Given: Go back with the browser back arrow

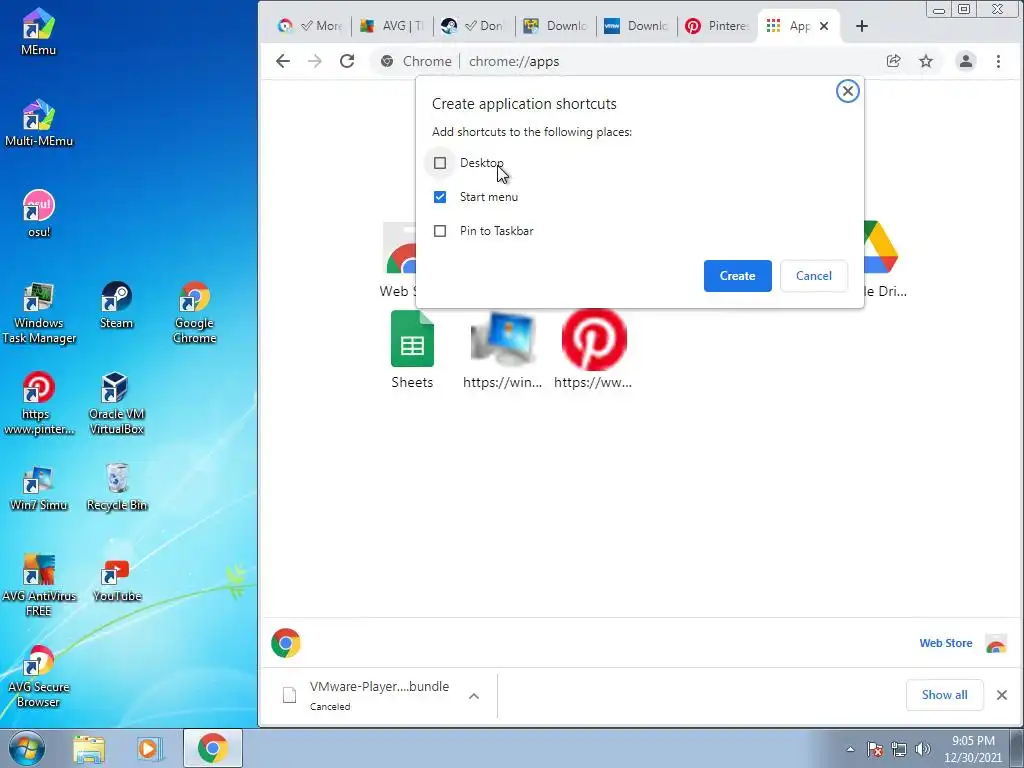Looking at the screenshot, I should coord(283,61).
